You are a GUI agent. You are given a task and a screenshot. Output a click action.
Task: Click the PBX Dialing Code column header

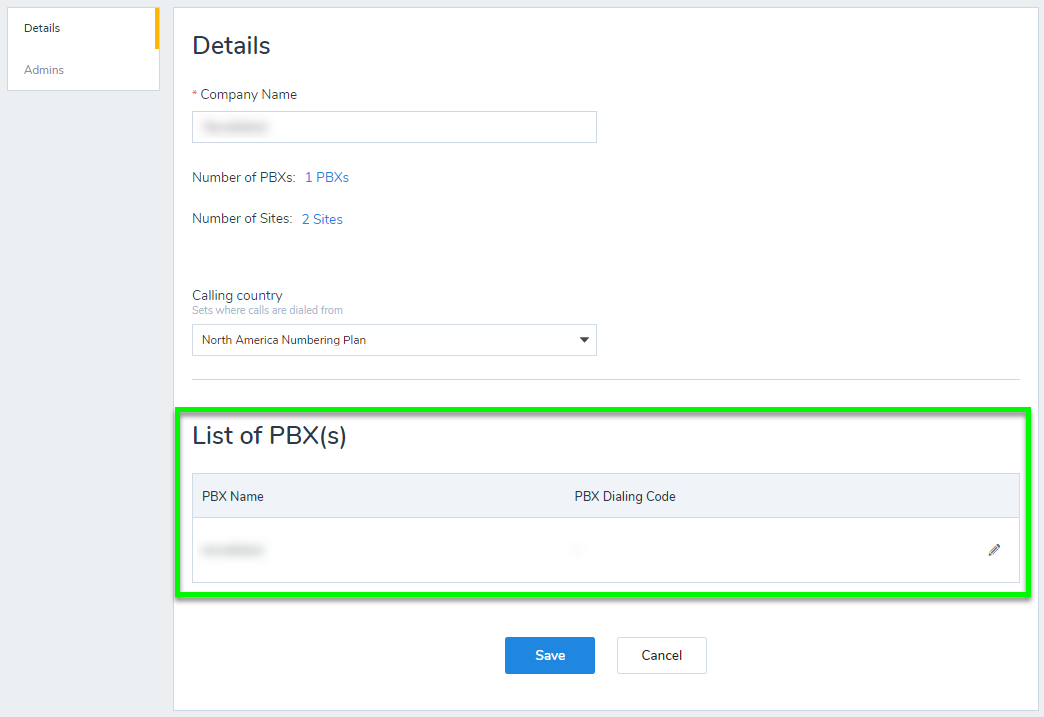625,497
